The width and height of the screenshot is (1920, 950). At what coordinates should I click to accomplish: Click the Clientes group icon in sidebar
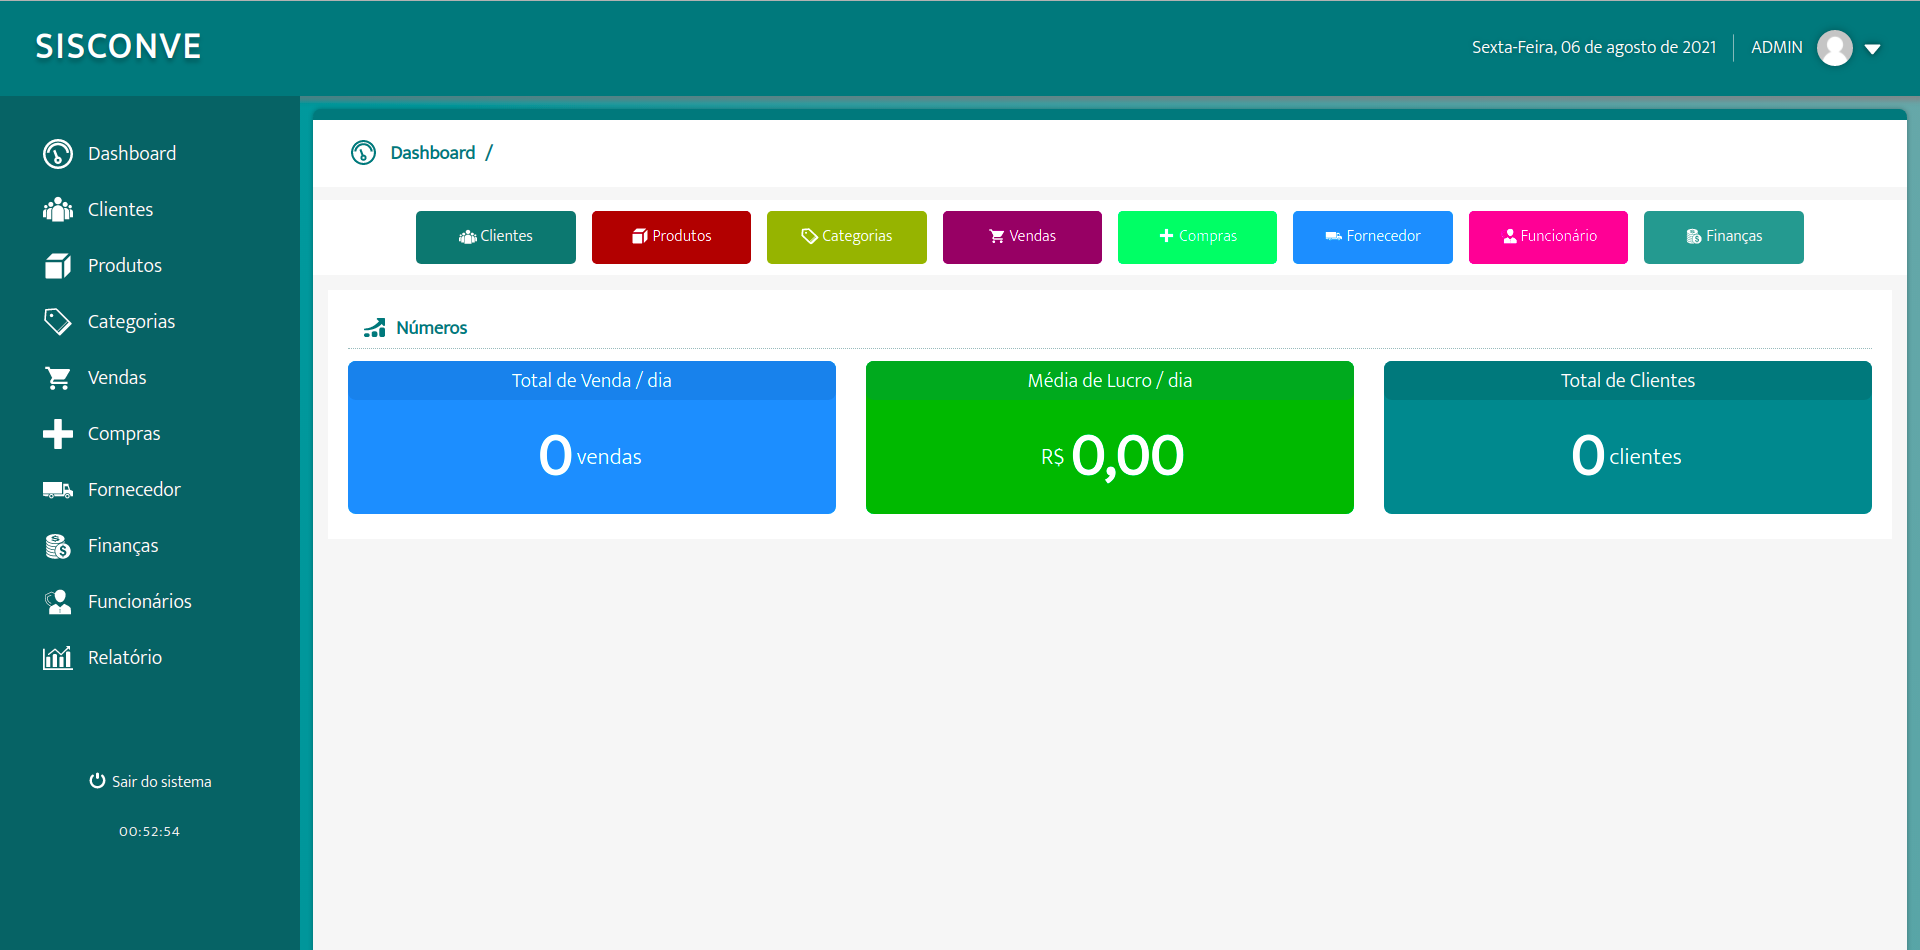pos(58,210)
